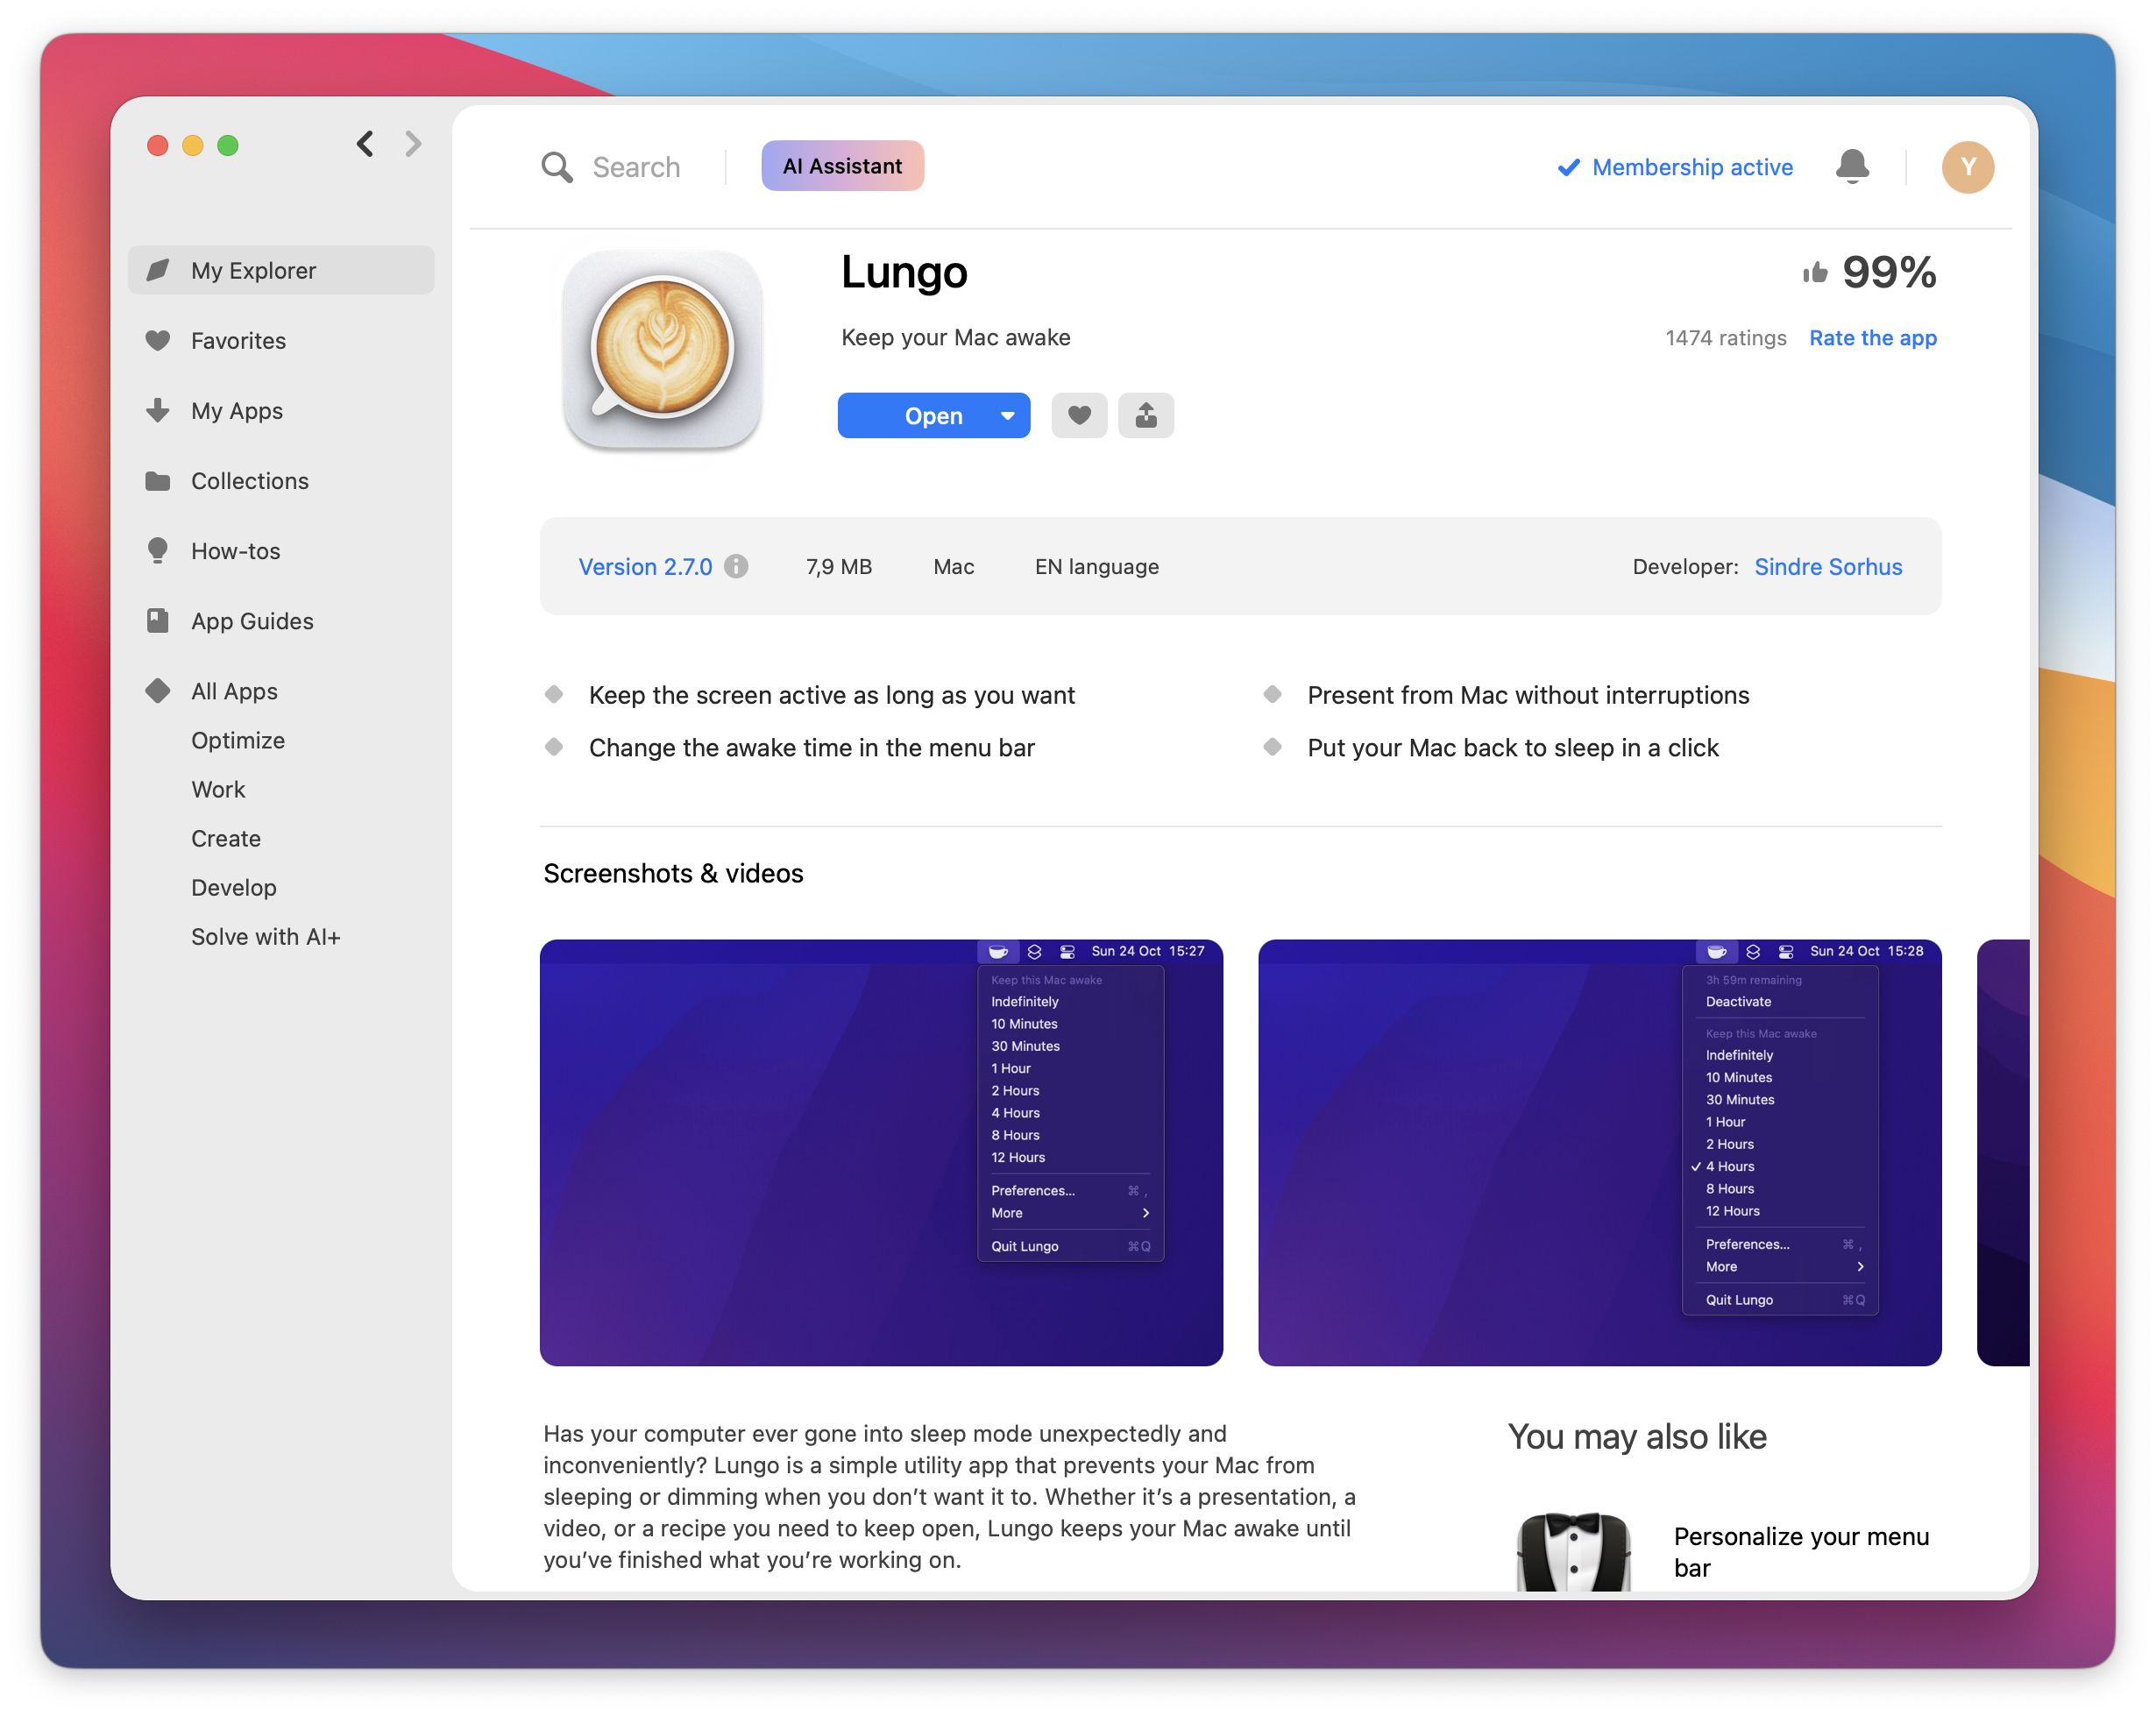The height and width of the screenshot is (1716, 2156).
Task: Click Keep your Mac awake subtitle
Action: point(955,337)
